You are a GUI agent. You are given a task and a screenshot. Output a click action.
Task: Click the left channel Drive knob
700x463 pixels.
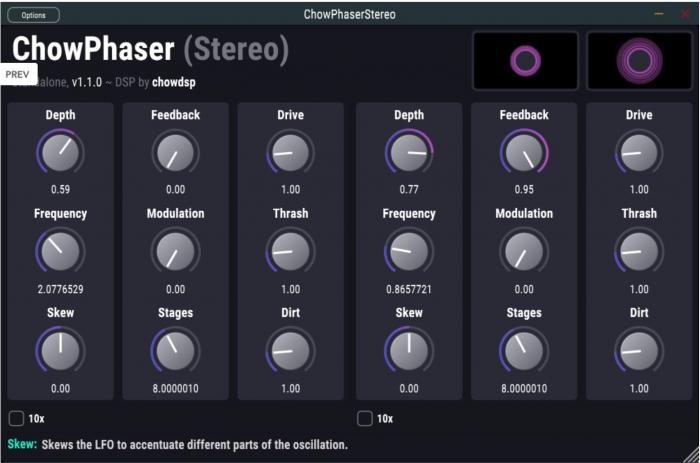[x=290, y=153]
